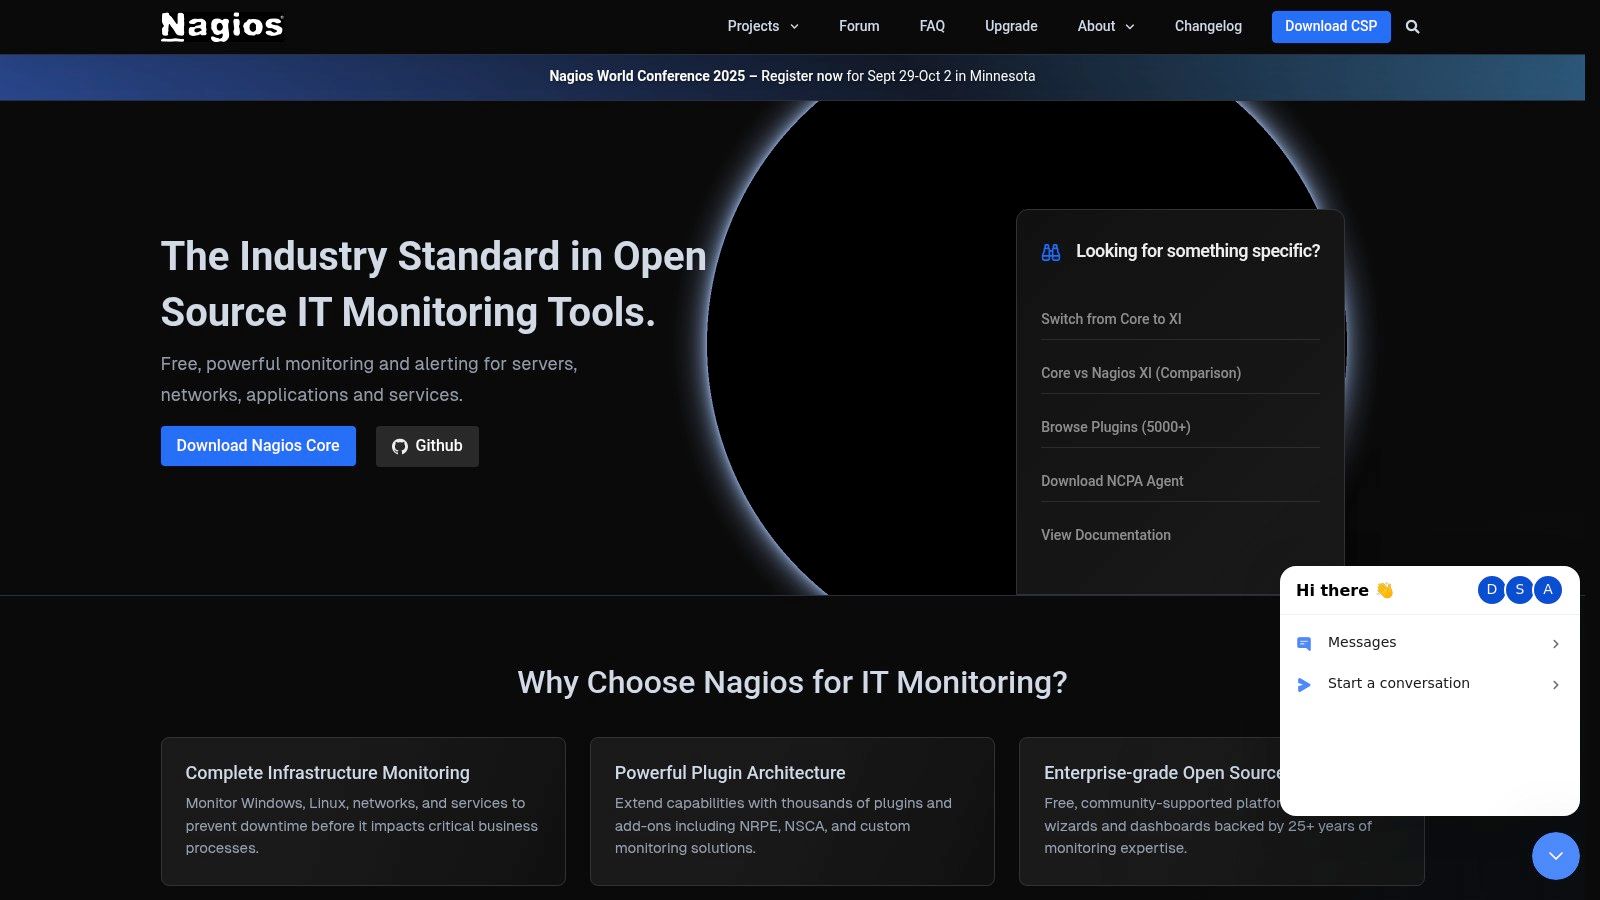Screen dimensions: 1600x900
Task: Click the paper plane icon beside 'Start a conversation'
Action: (1304, 684)
